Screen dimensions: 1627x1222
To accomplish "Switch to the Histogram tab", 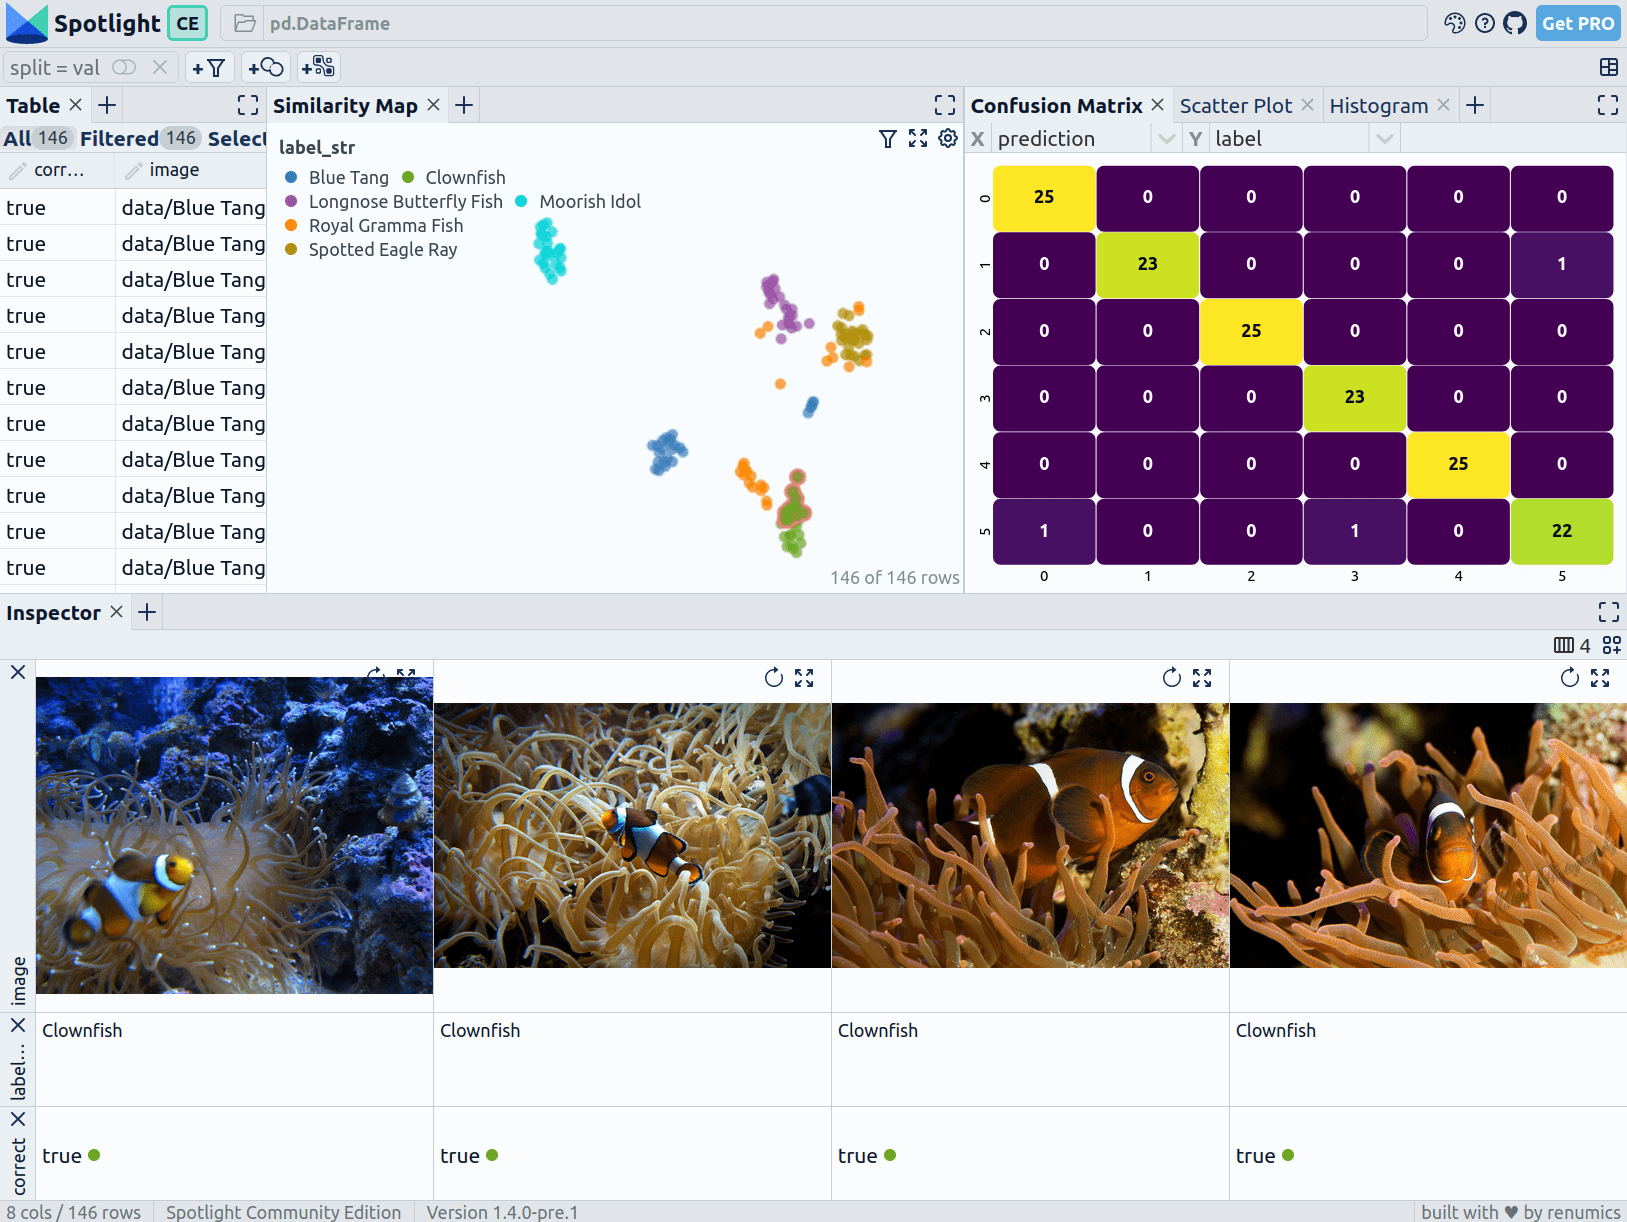I will [x=1378, y=106].
